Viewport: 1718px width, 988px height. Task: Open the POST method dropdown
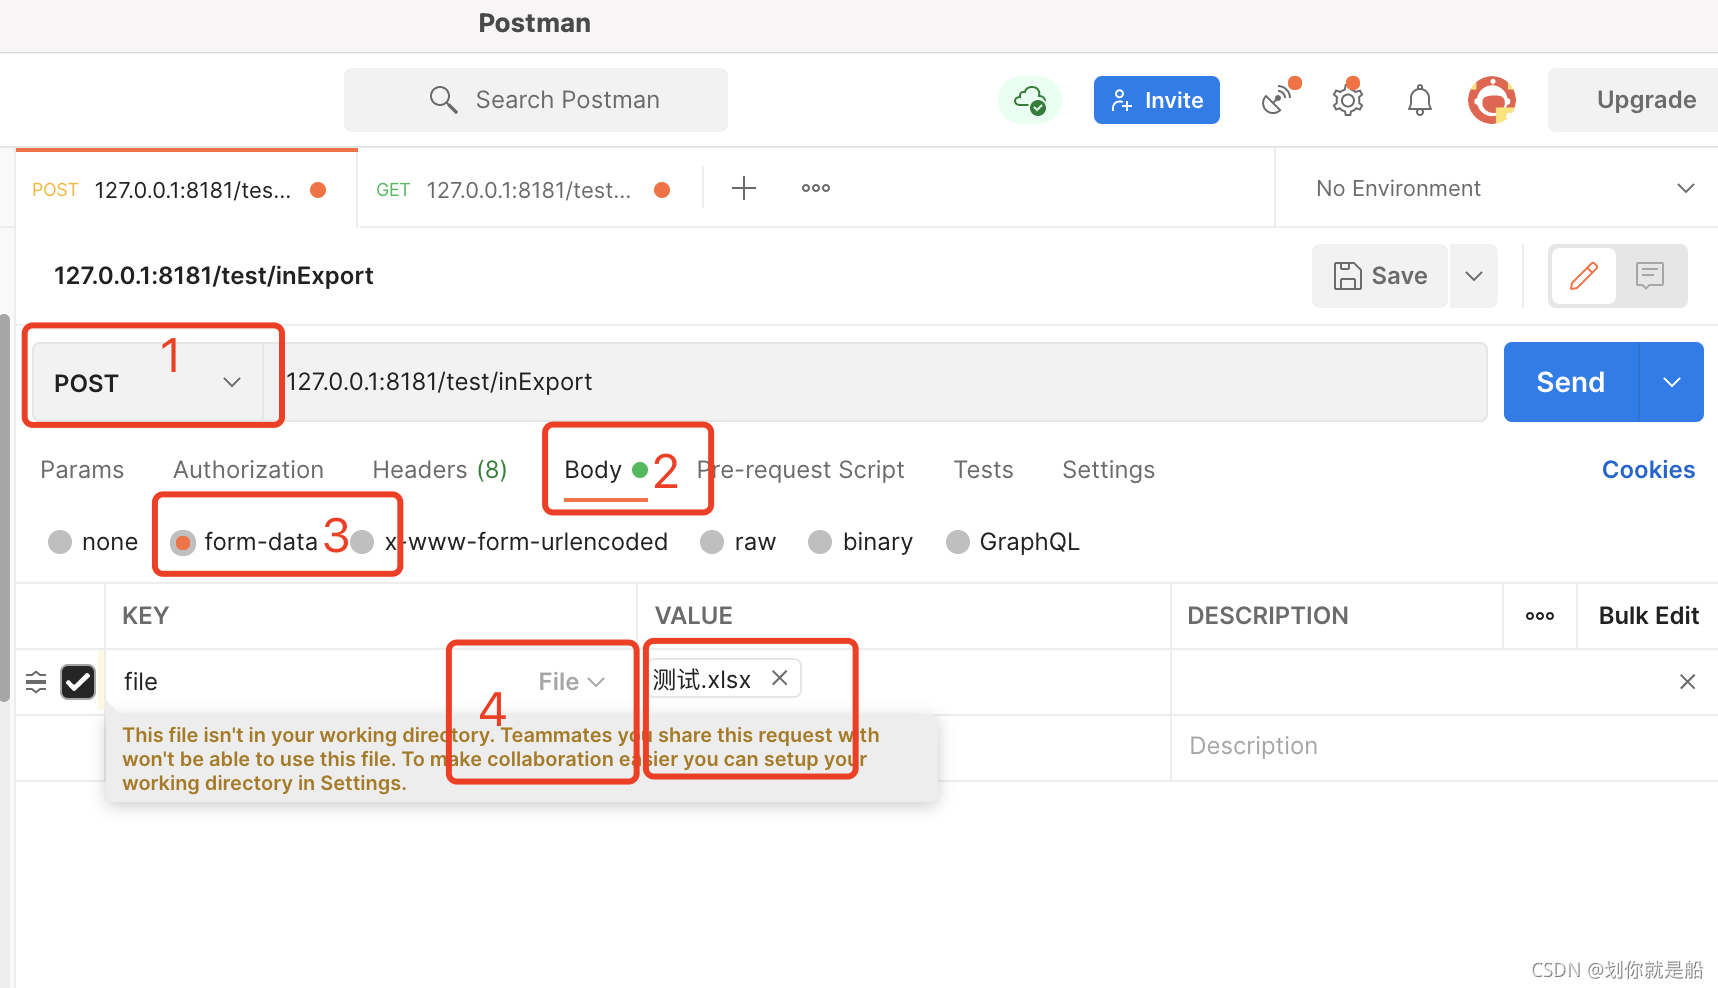point(148,383)
